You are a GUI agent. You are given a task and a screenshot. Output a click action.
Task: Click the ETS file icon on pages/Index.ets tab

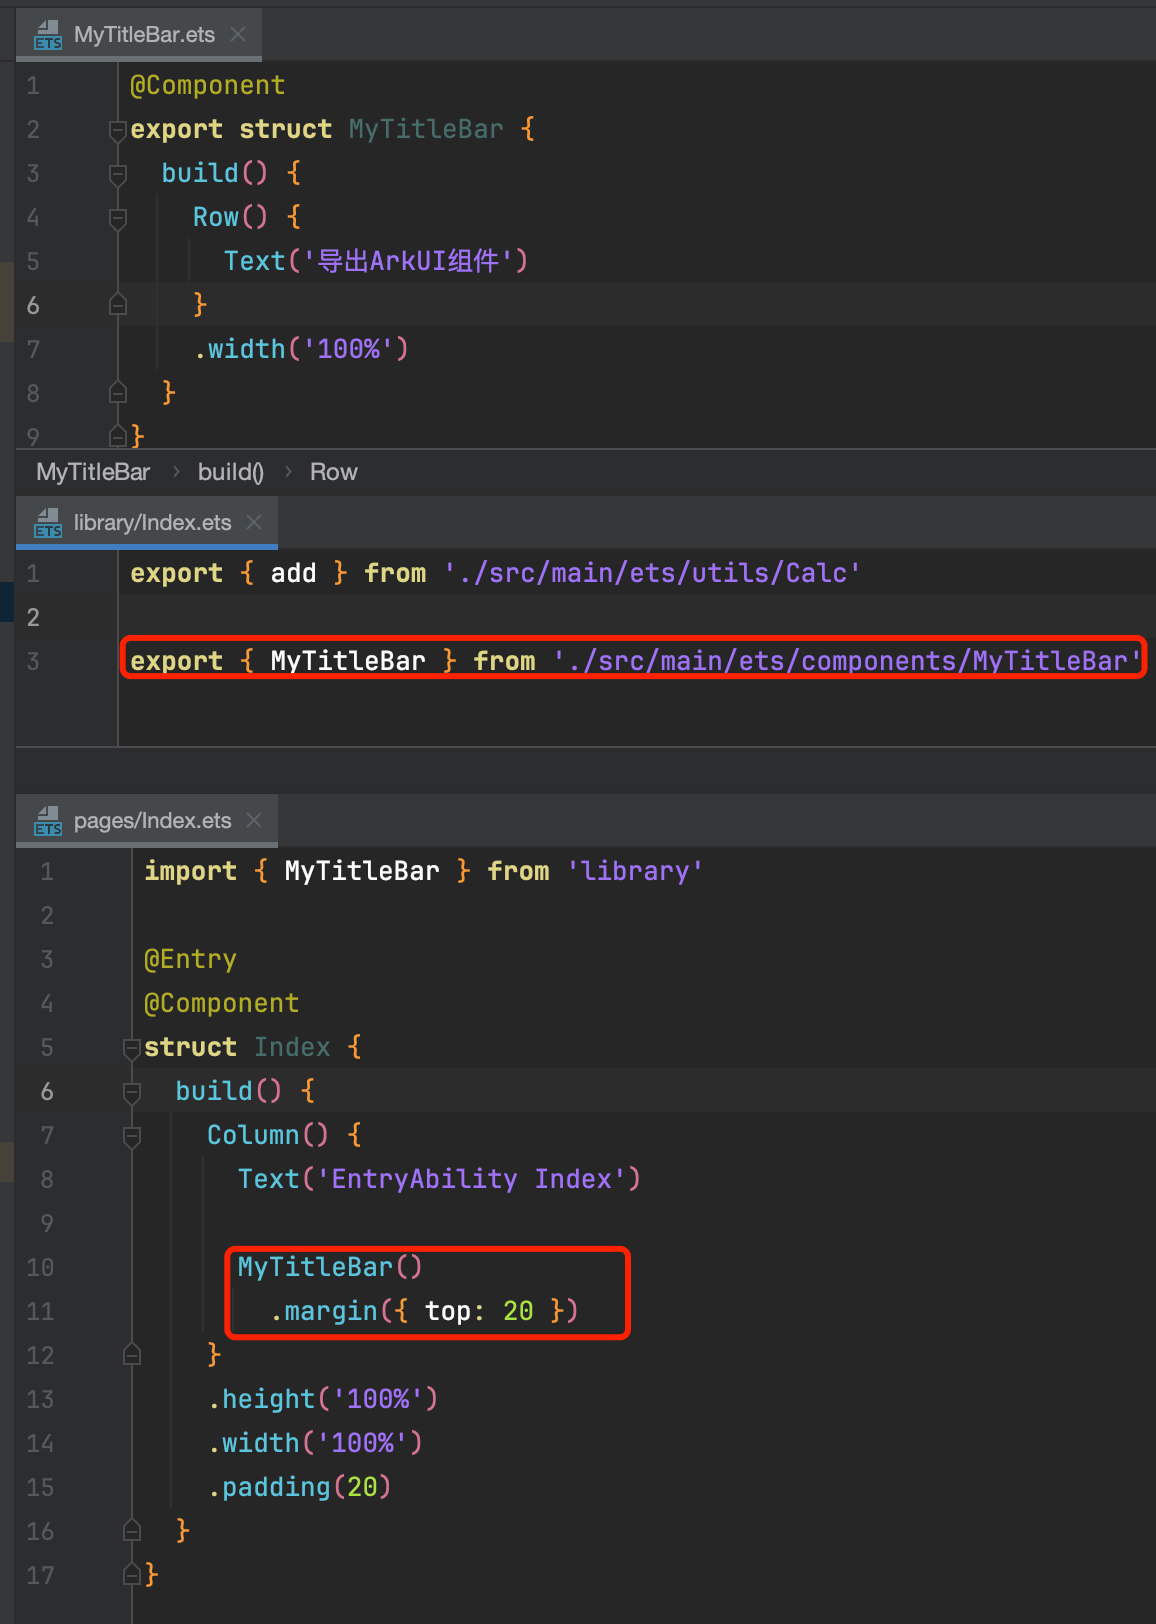pyautogui.click(x=48, y=821)
